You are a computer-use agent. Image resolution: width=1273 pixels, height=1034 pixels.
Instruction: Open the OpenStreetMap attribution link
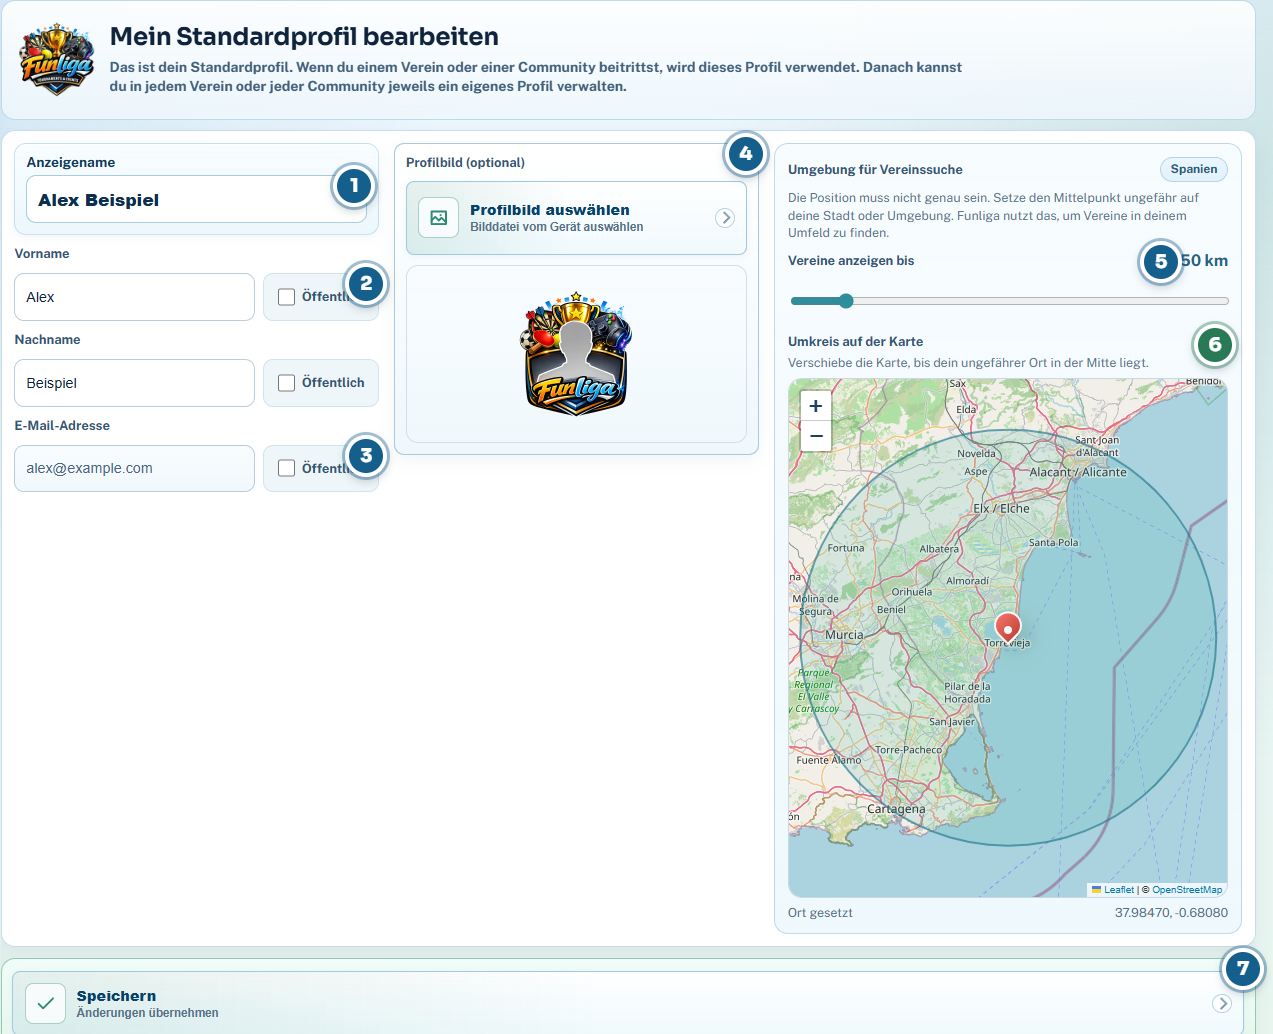click(1187, 890)
